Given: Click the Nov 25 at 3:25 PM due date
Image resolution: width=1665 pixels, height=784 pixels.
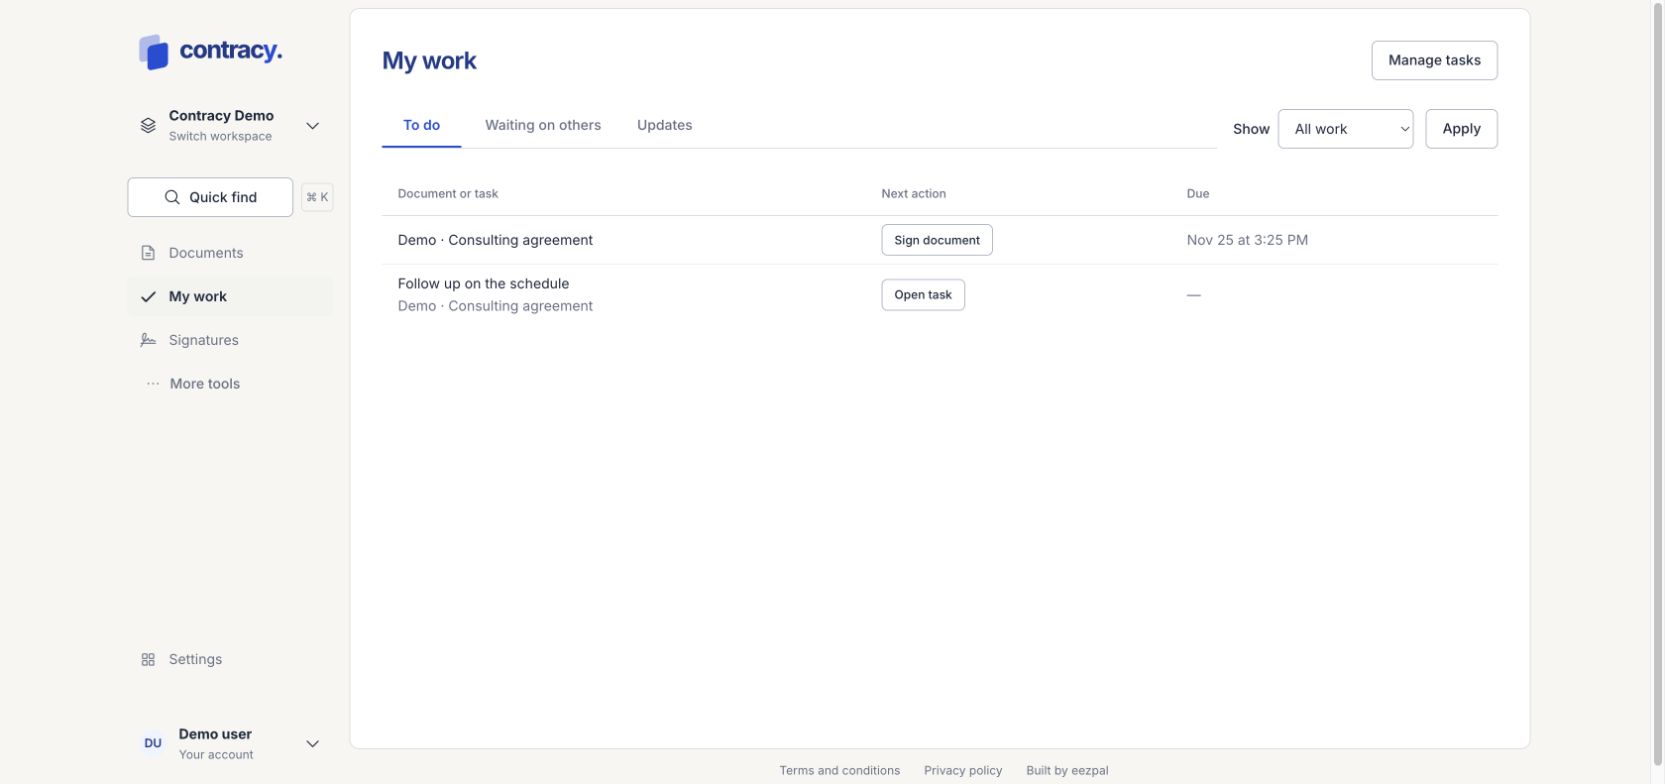Looking at the screenshot, I should pyautogui.click(x=1247, y=240).
